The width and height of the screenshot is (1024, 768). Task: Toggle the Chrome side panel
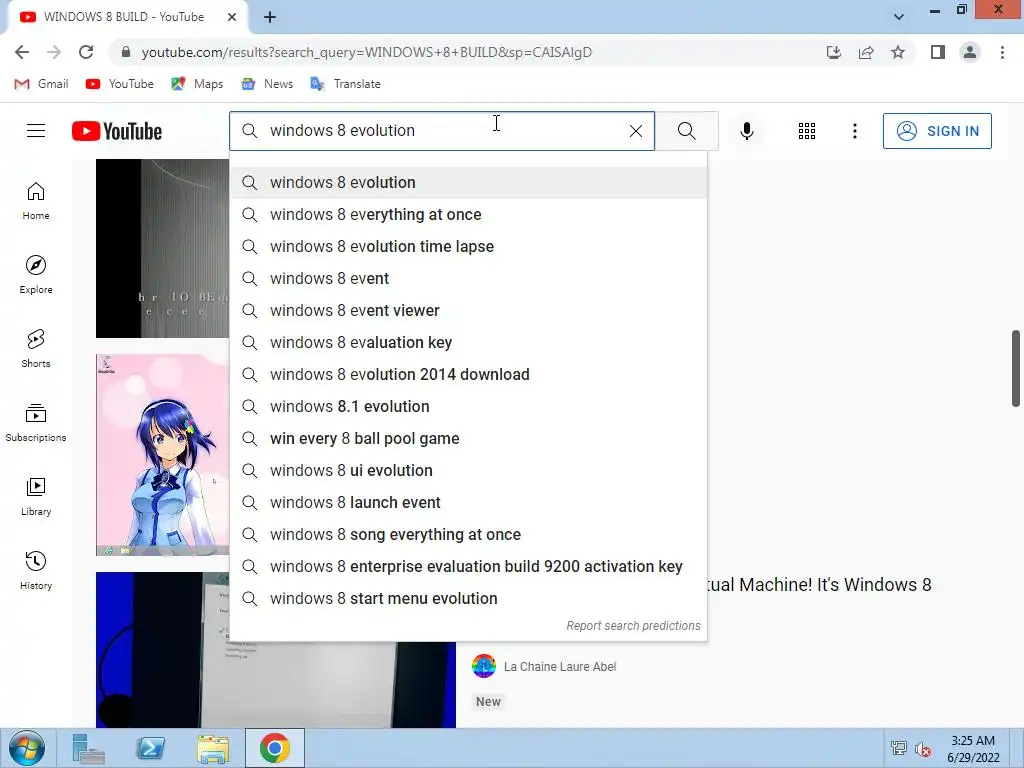[x=938, y=52]
